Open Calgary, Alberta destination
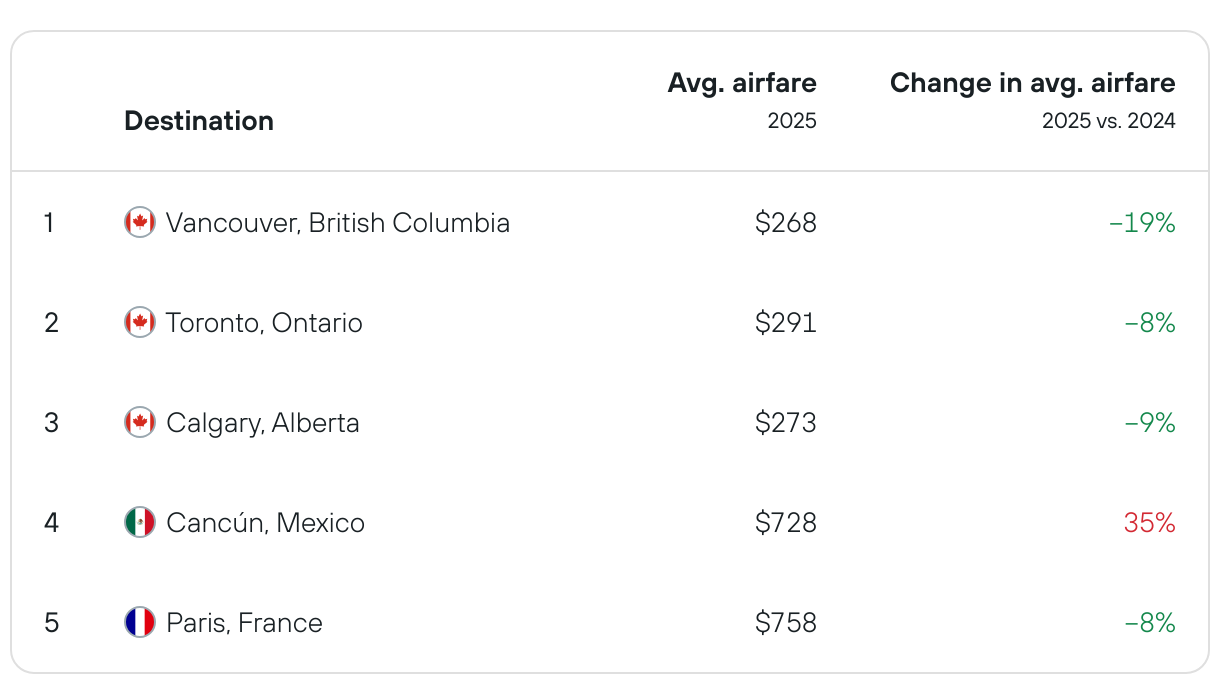The width and height of the screenshot is (1220, 684). click(x=263, y=422)
